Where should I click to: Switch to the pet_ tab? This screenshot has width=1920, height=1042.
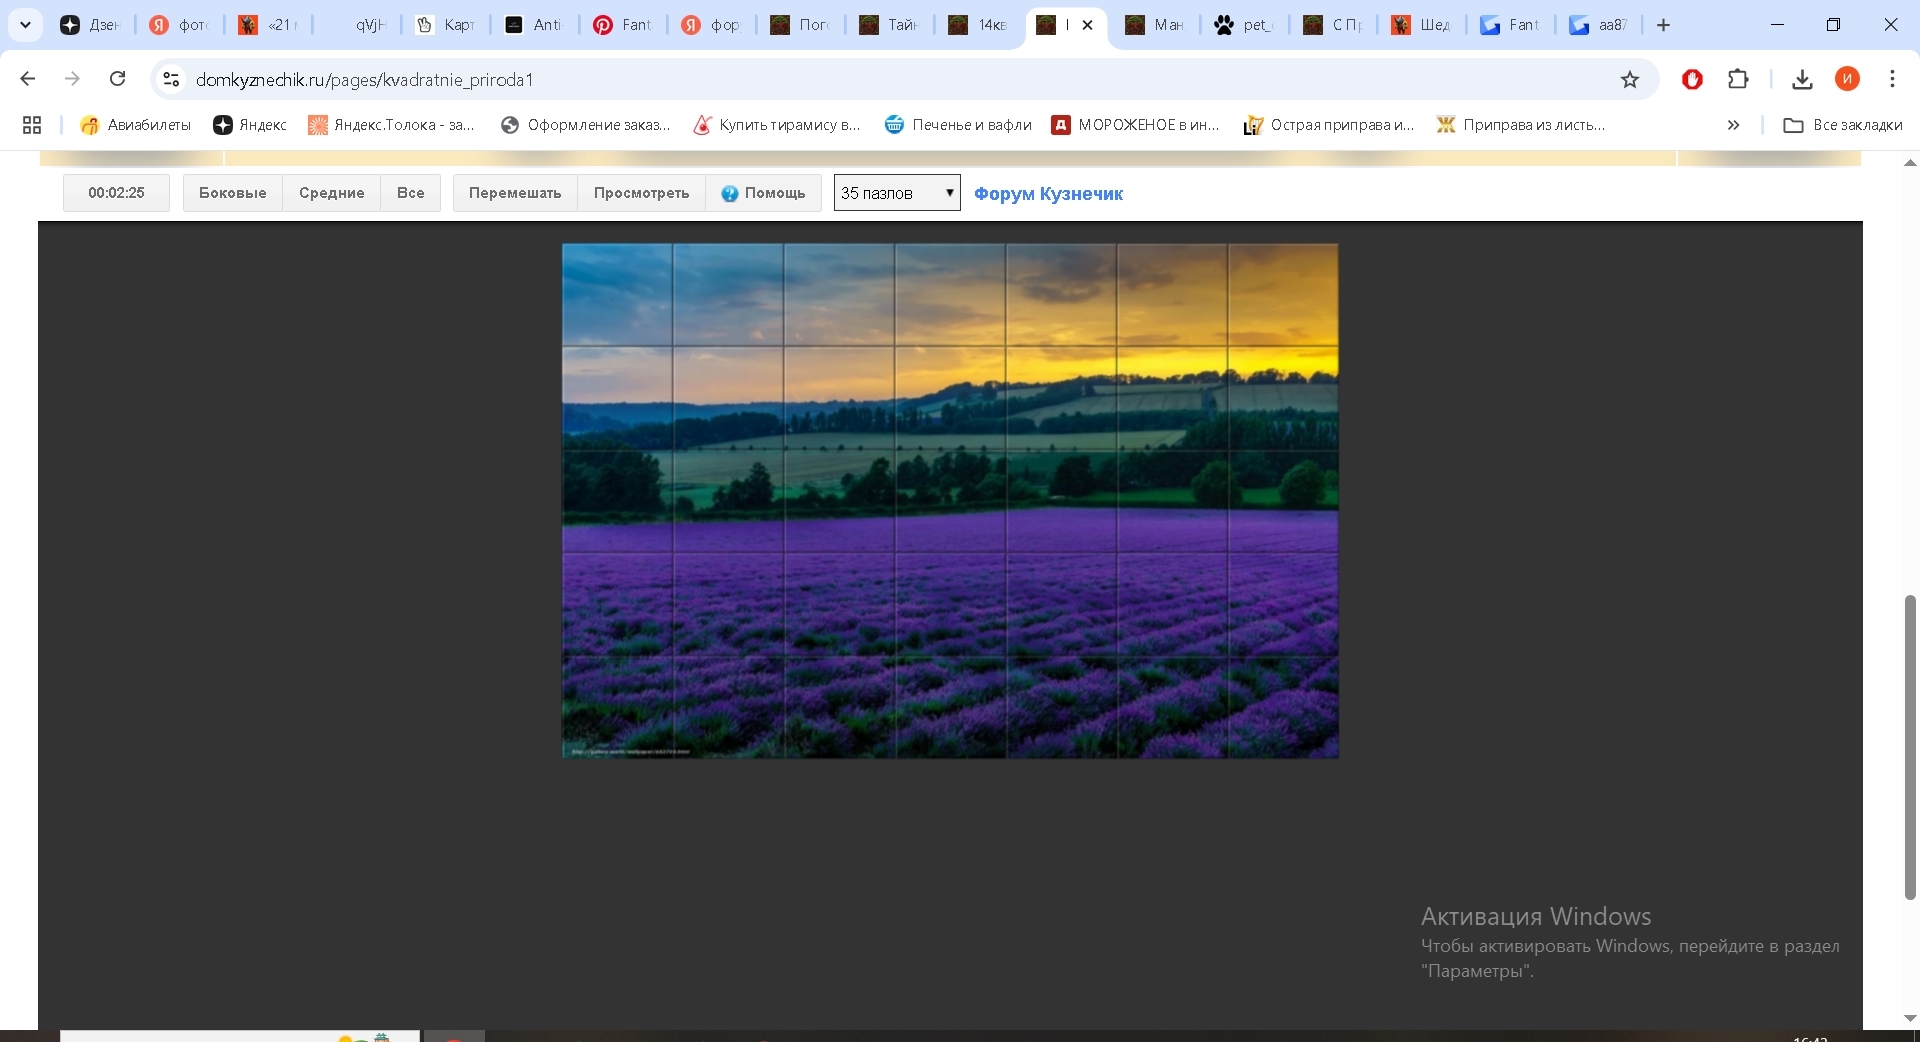point(1243,25)
